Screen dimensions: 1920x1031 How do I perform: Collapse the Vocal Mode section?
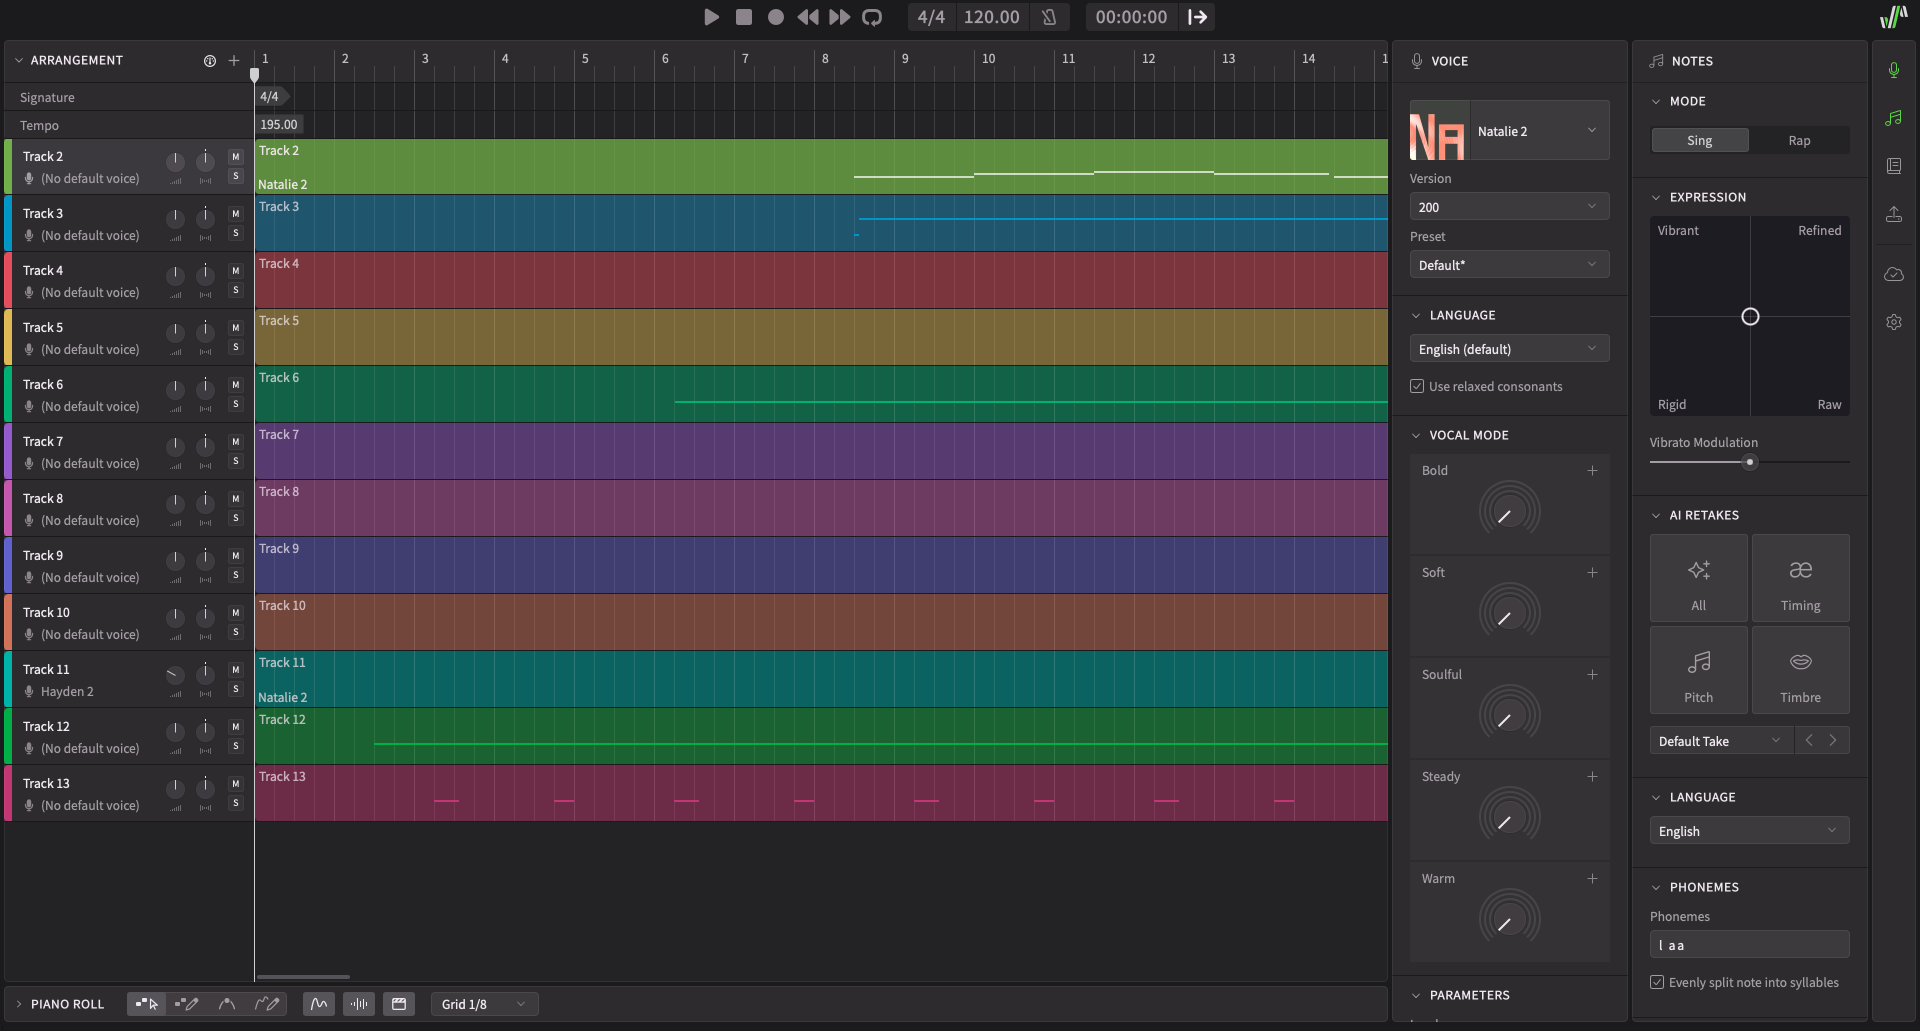[1416, 436]
